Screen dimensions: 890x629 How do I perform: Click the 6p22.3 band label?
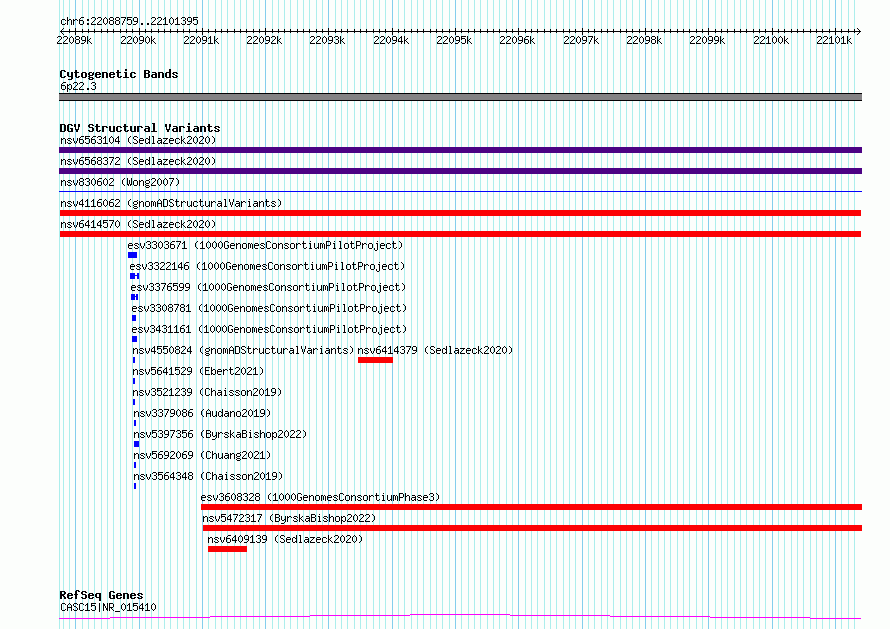[x=78, y=86]
